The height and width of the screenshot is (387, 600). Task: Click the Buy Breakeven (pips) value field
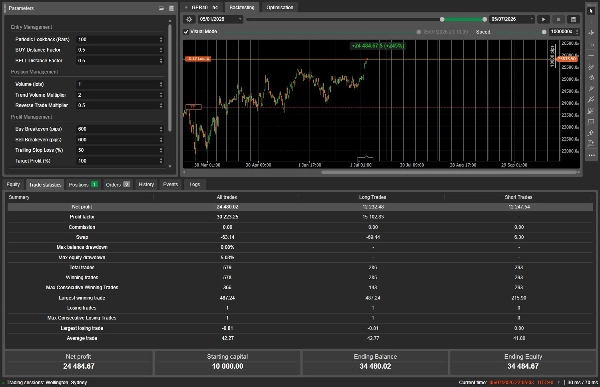(120, 129)
